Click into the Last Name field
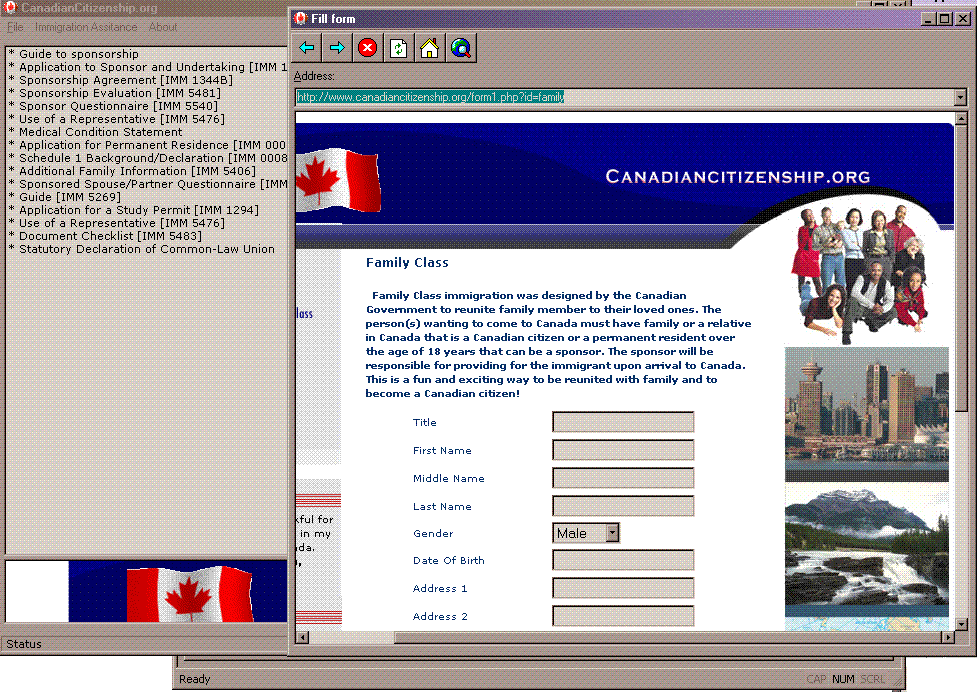Viewport: 977px width, 700px height. coord(623,506)
